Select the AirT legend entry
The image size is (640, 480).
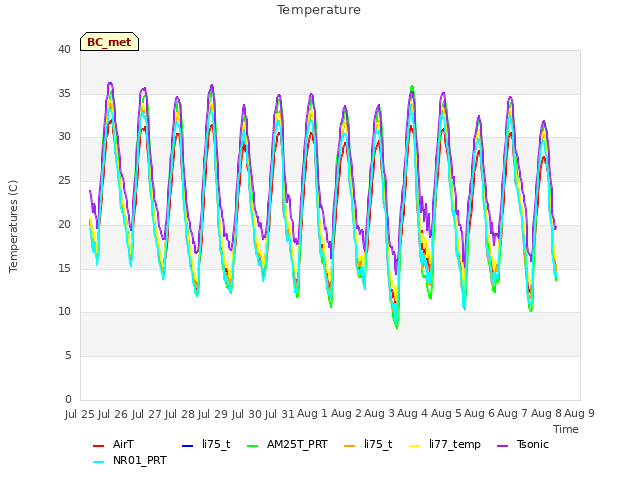(113, 444)
